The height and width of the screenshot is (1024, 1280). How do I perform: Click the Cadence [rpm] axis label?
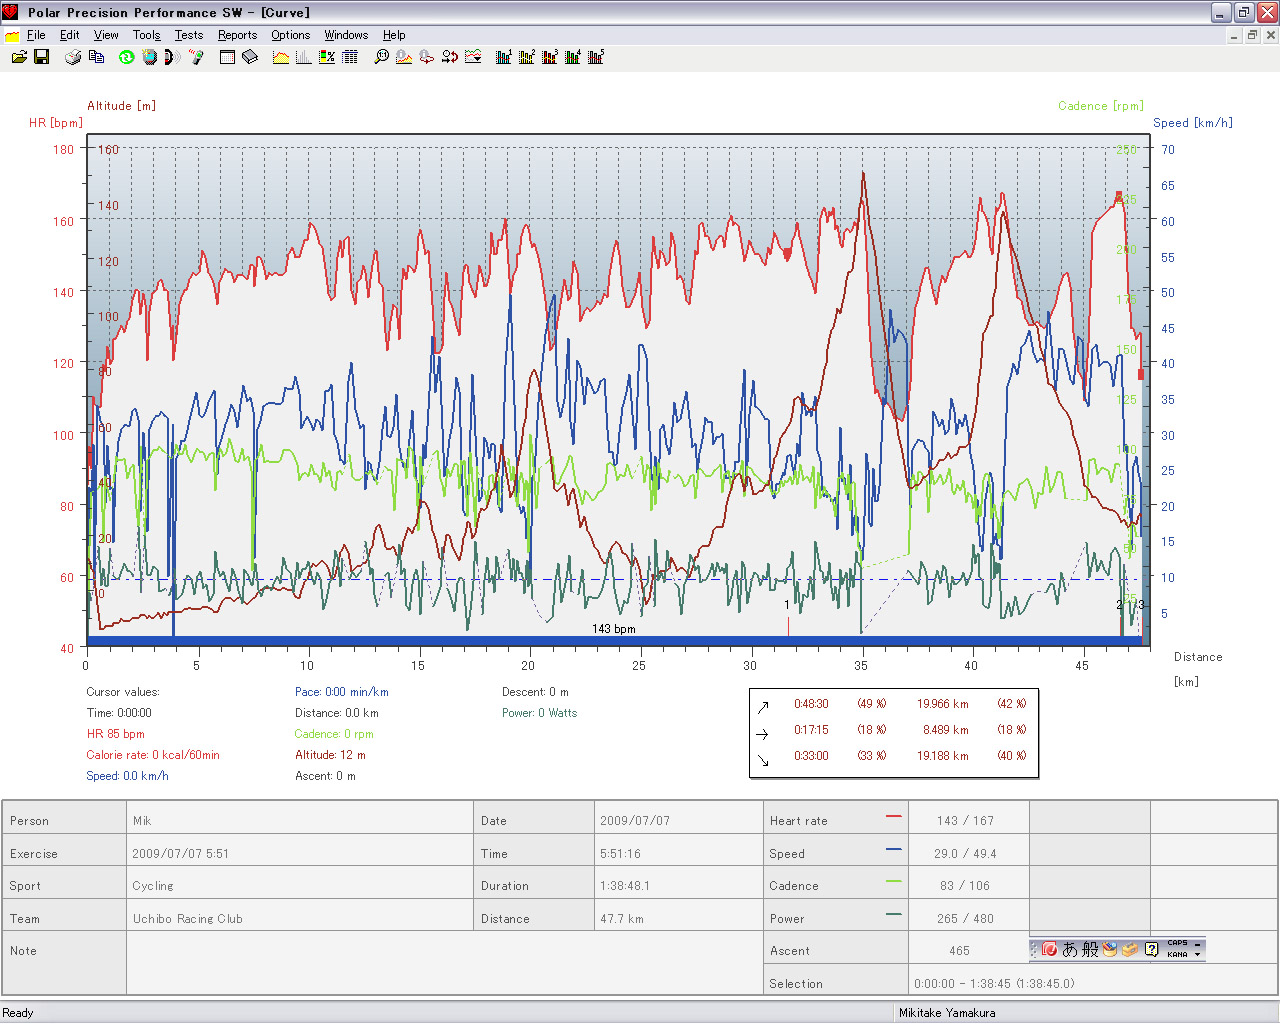(x=1100, y=106)
